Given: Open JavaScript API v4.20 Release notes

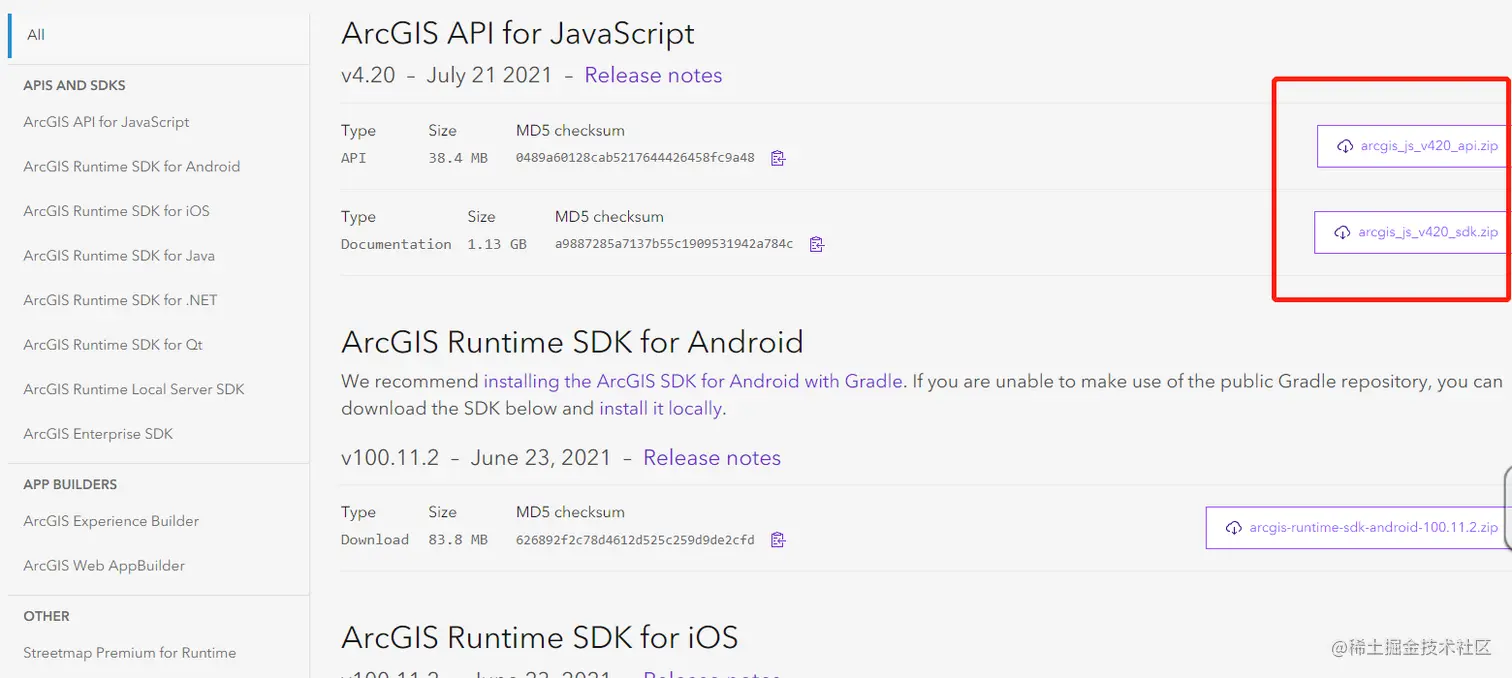Looking at the screenshot, I should [653, 75].
